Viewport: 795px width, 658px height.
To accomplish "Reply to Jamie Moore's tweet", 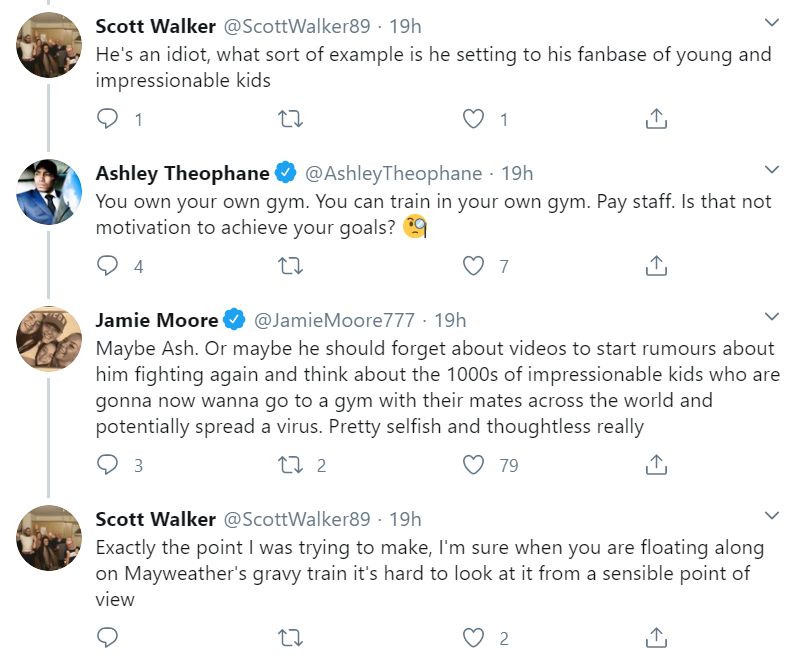I will pos(108,465).
